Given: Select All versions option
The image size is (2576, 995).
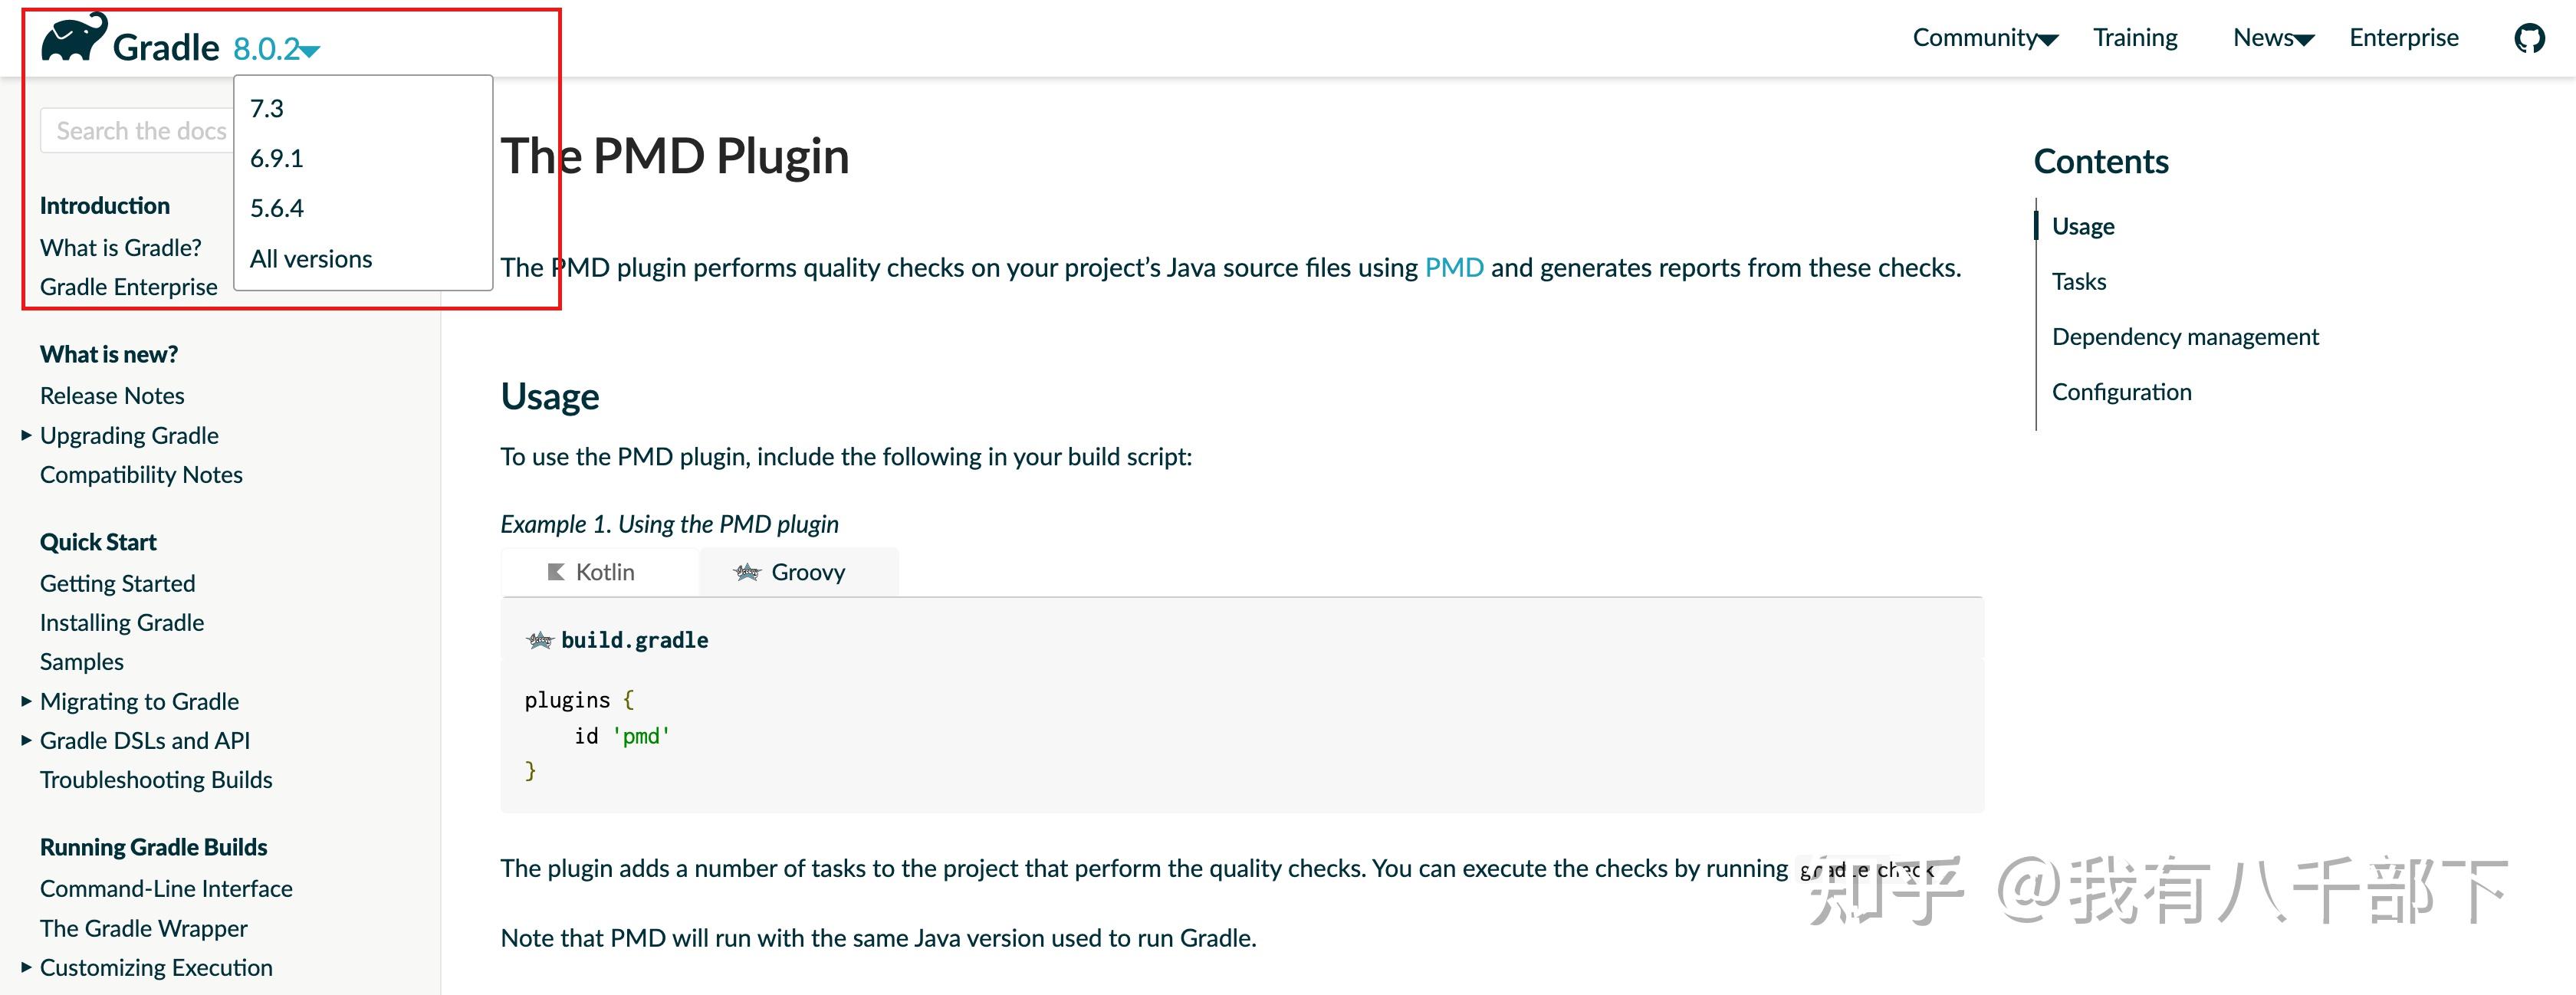Looking at the screenshot, I should (311, 259).
